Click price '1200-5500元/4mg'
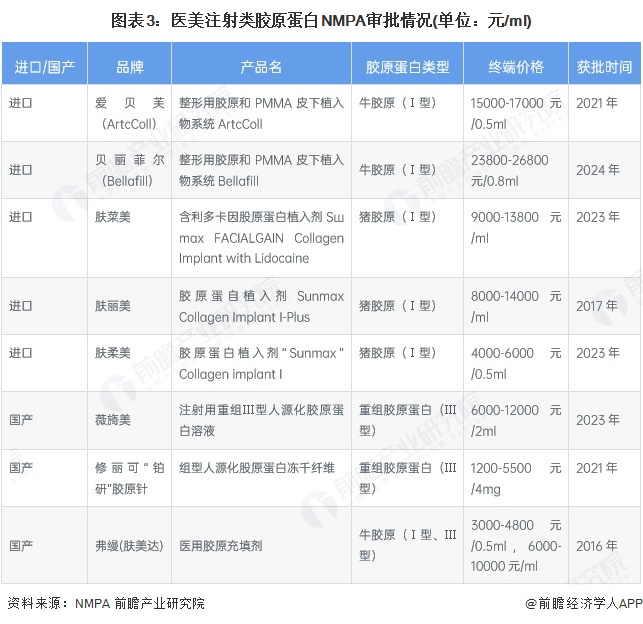 pos(516,478)
